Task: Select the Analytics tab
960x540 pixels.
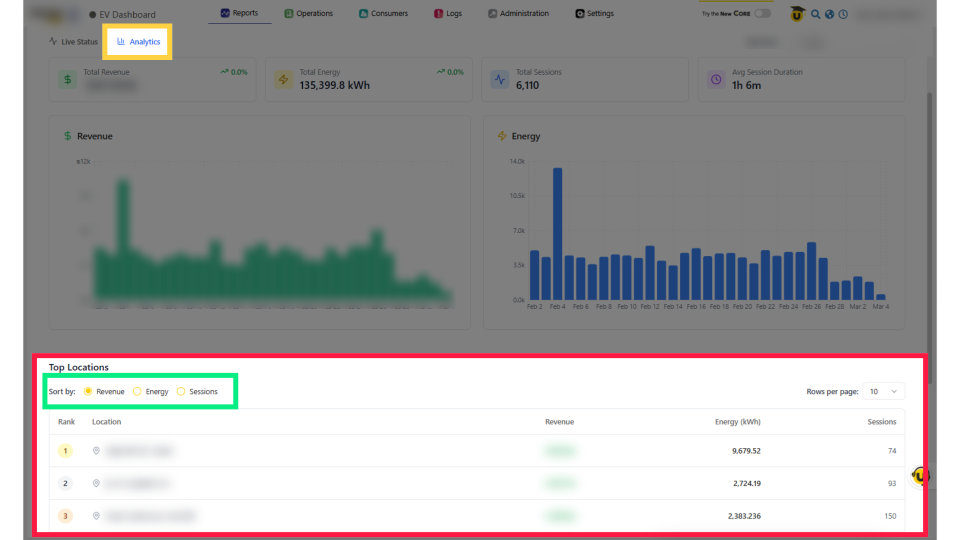Action: (139, 42)
